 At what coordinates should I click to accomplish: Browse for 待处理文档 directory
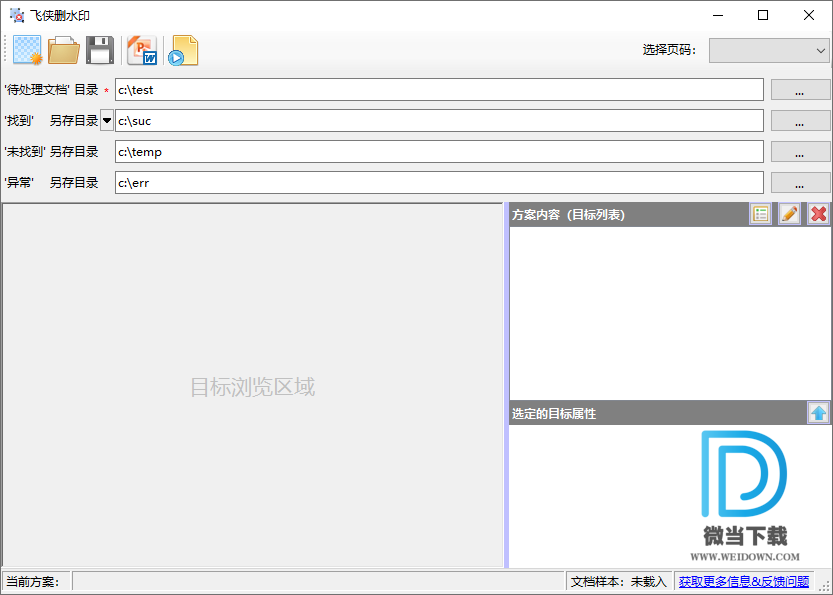pyautogui.click(x=800, y=90)
